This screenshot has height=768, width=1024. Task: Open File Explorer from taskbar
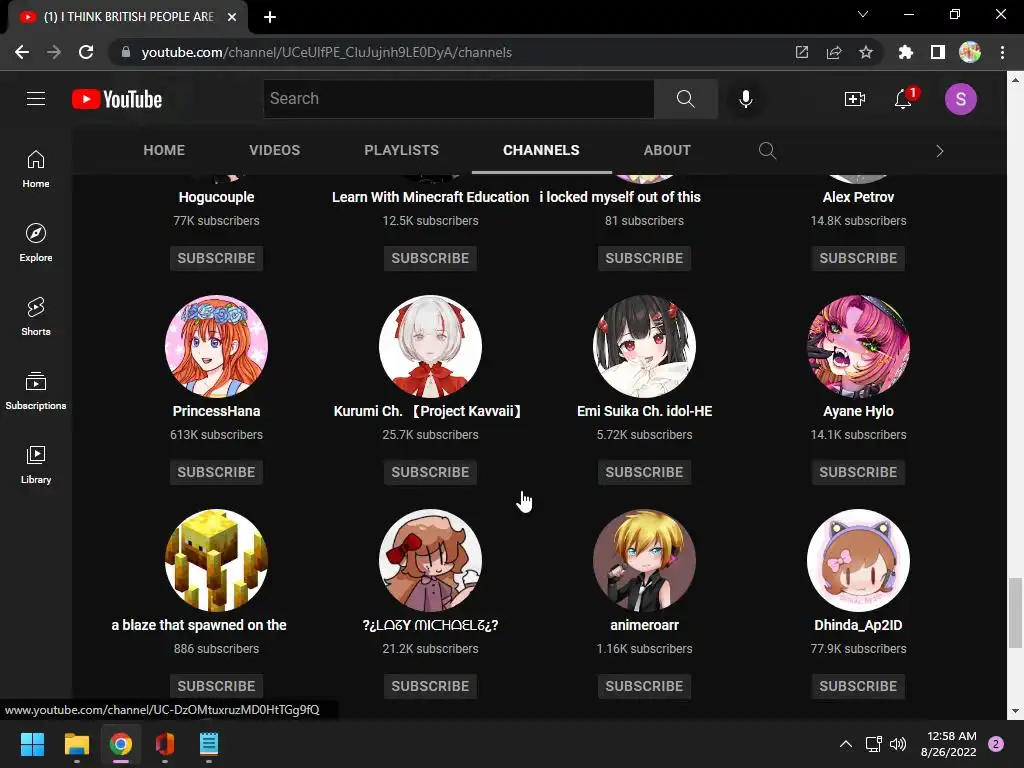click(76, 744)
